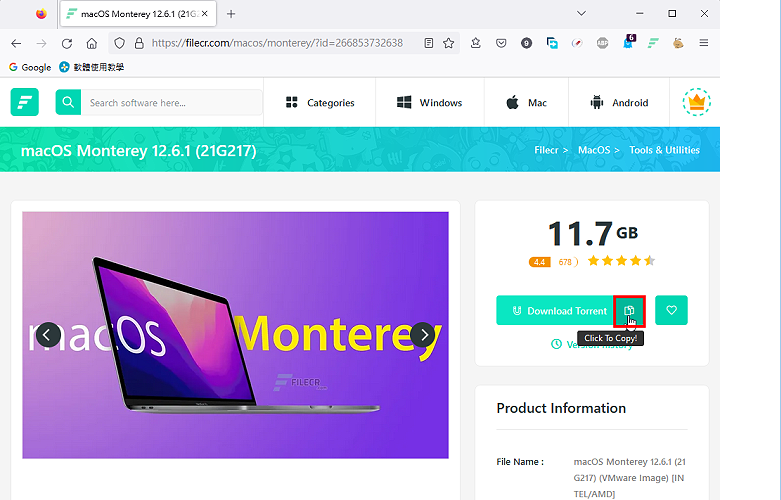The width and height of the screenshot is (781, 500).
Task: Open the premium crown icon
Action: [696, 102]
